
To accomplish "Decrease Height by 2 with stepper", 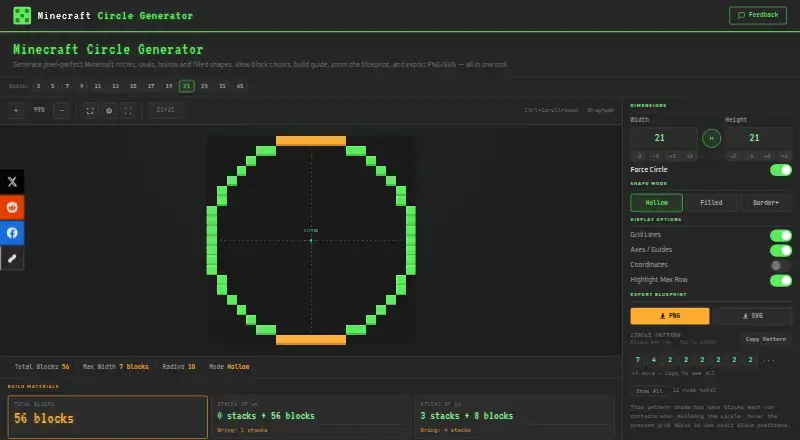I will pyautogui.click(x=733, y=156).
